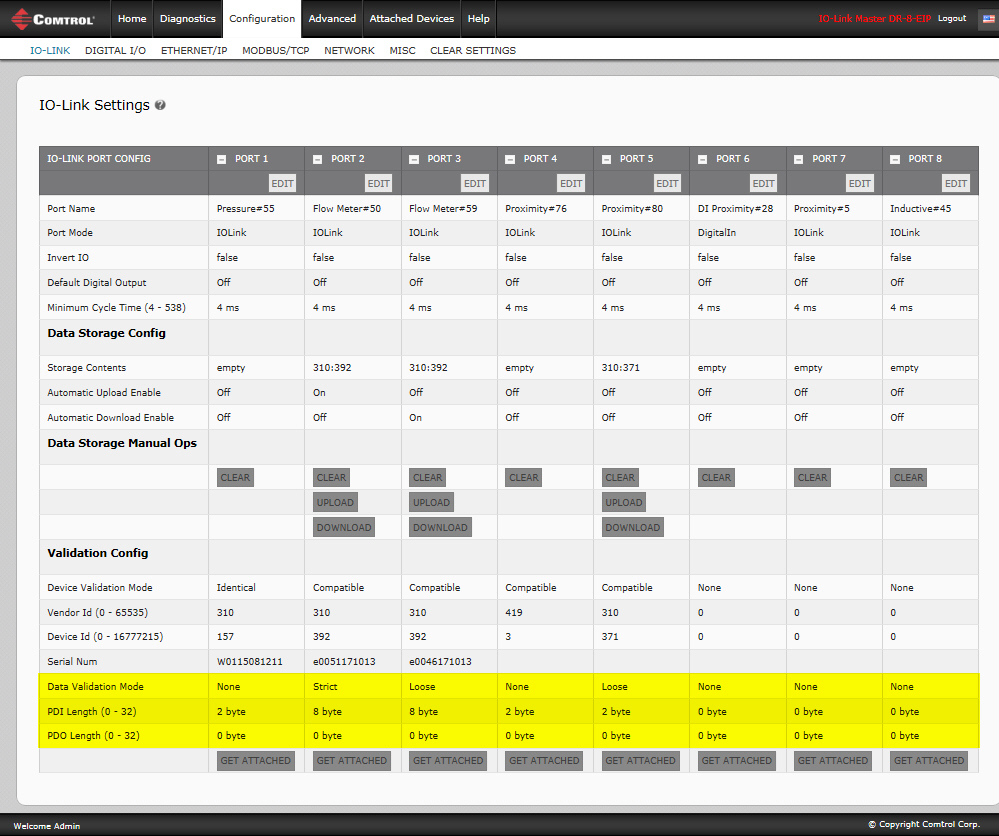Click DOWNLOAD under PORT 5
This screenshot has height=836, width=999.
(x=633, y=528)
